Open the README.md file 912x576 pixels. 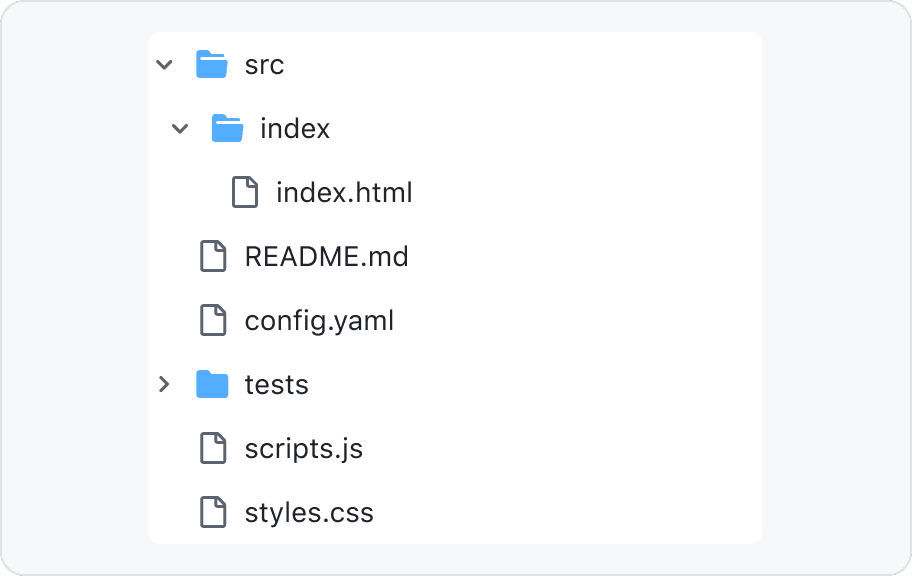326,256
